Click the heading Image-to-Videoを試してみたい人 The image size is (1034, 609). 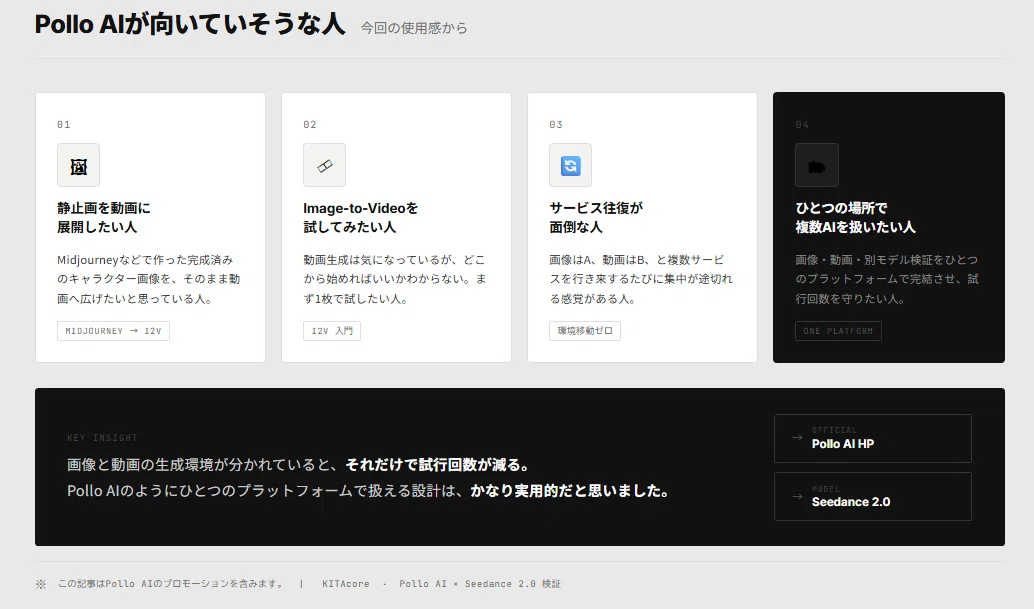point(361,218)
